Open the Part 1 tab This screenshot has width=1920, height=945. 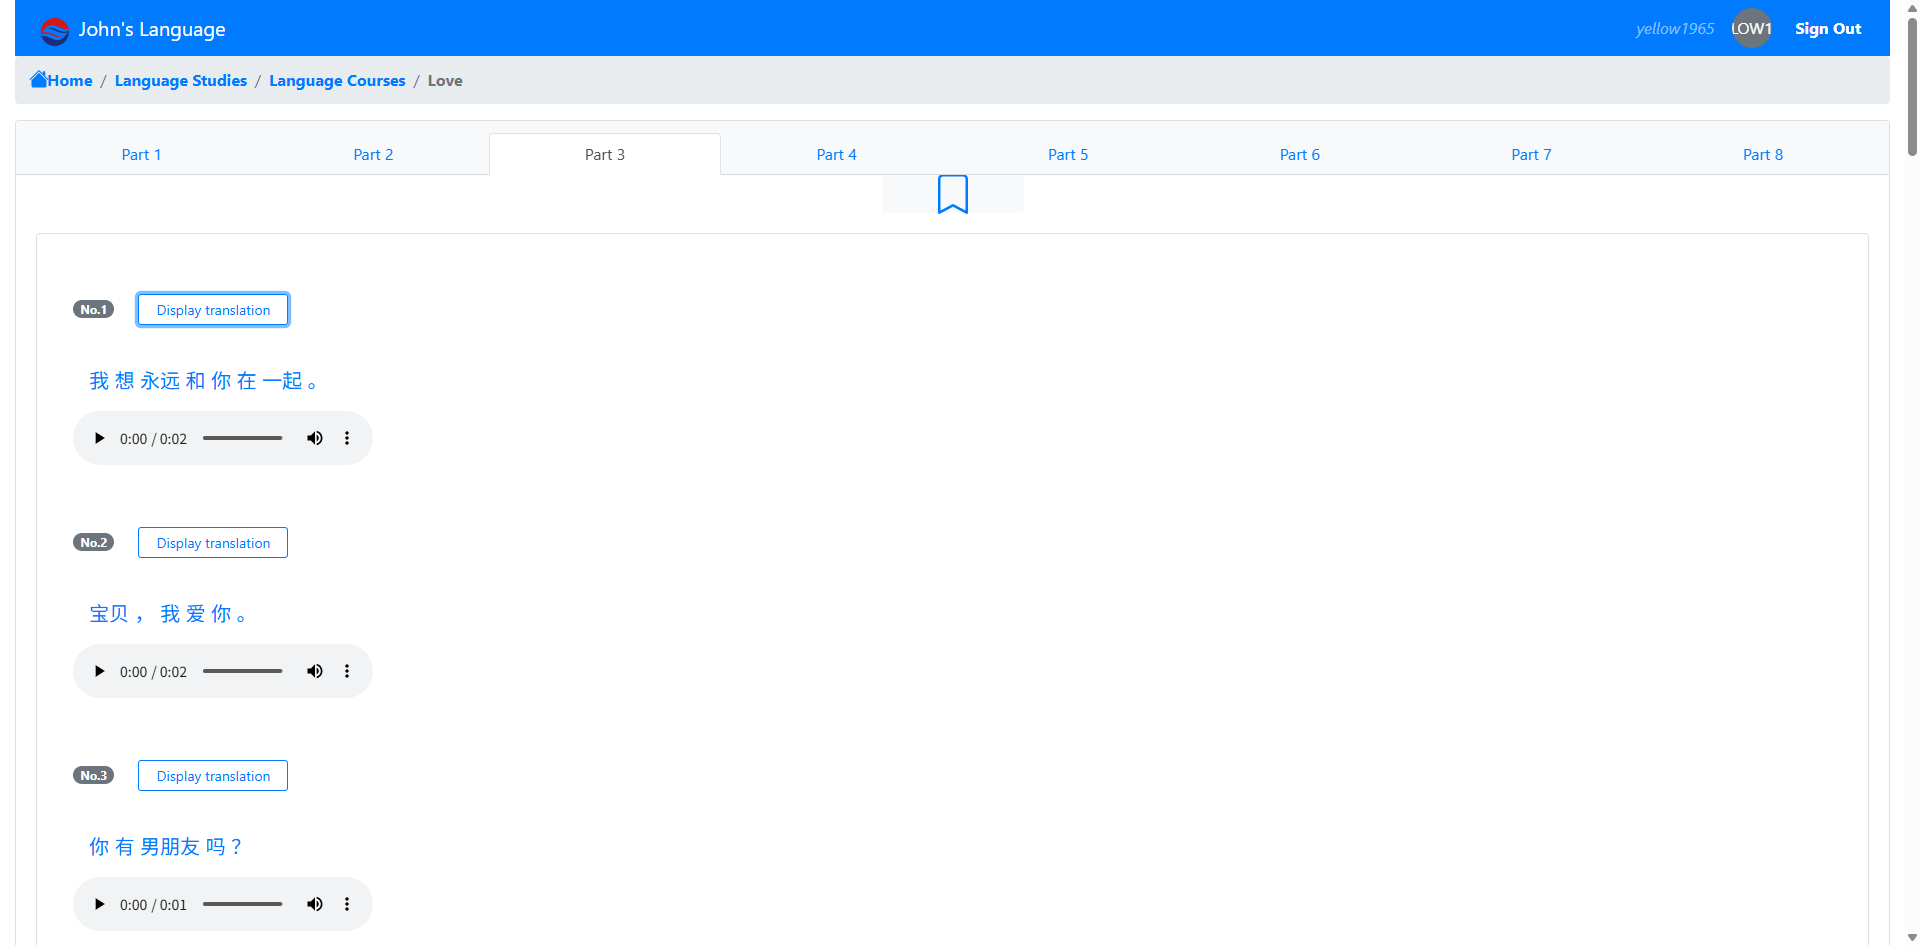click(x=141, y=155)
